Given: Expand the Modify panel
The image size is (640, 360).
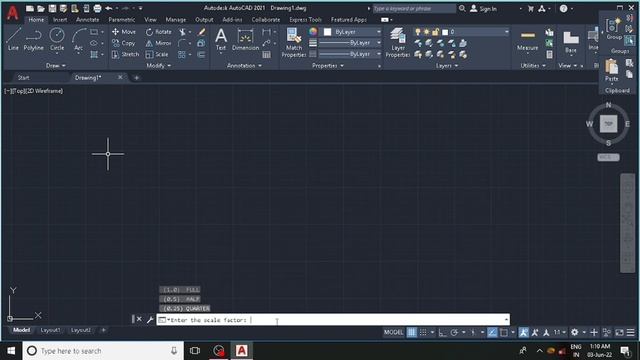Looking at the screenshot, I should [159, 65].
